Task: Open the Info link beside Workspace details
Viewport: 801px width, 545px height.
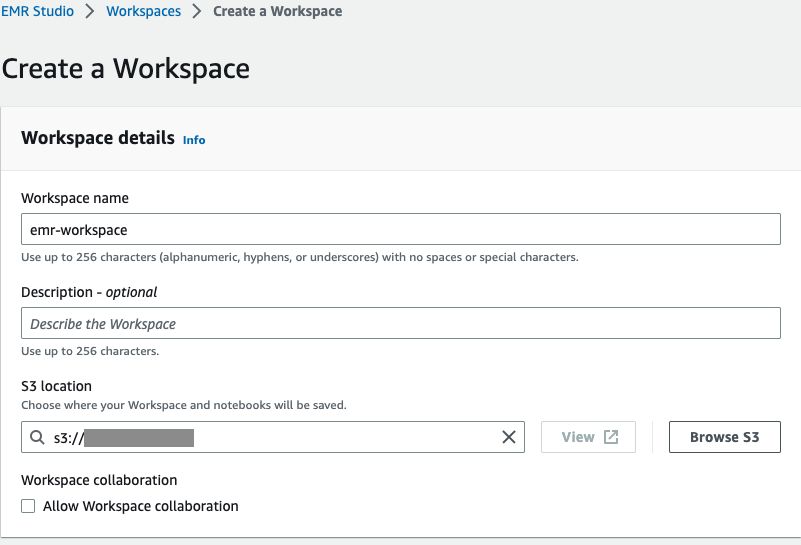Action: point(194,140)
